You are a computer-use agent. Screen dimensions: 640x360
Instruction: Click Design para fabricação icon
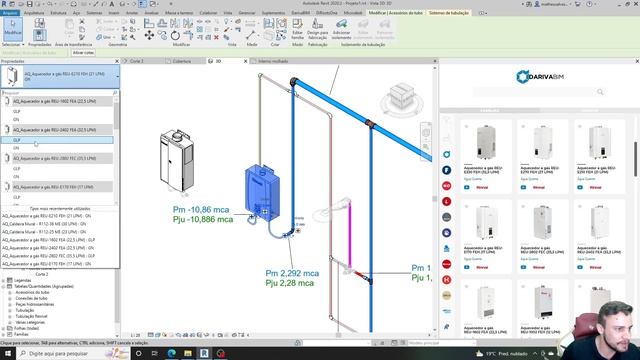318,29
